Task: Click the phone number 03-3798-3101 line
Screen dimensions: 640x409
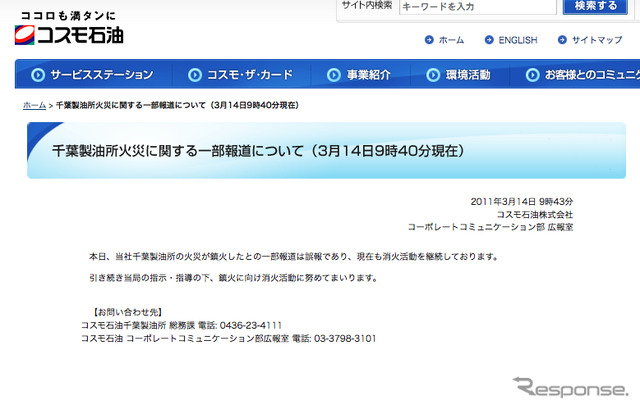Action: (229, 338)
